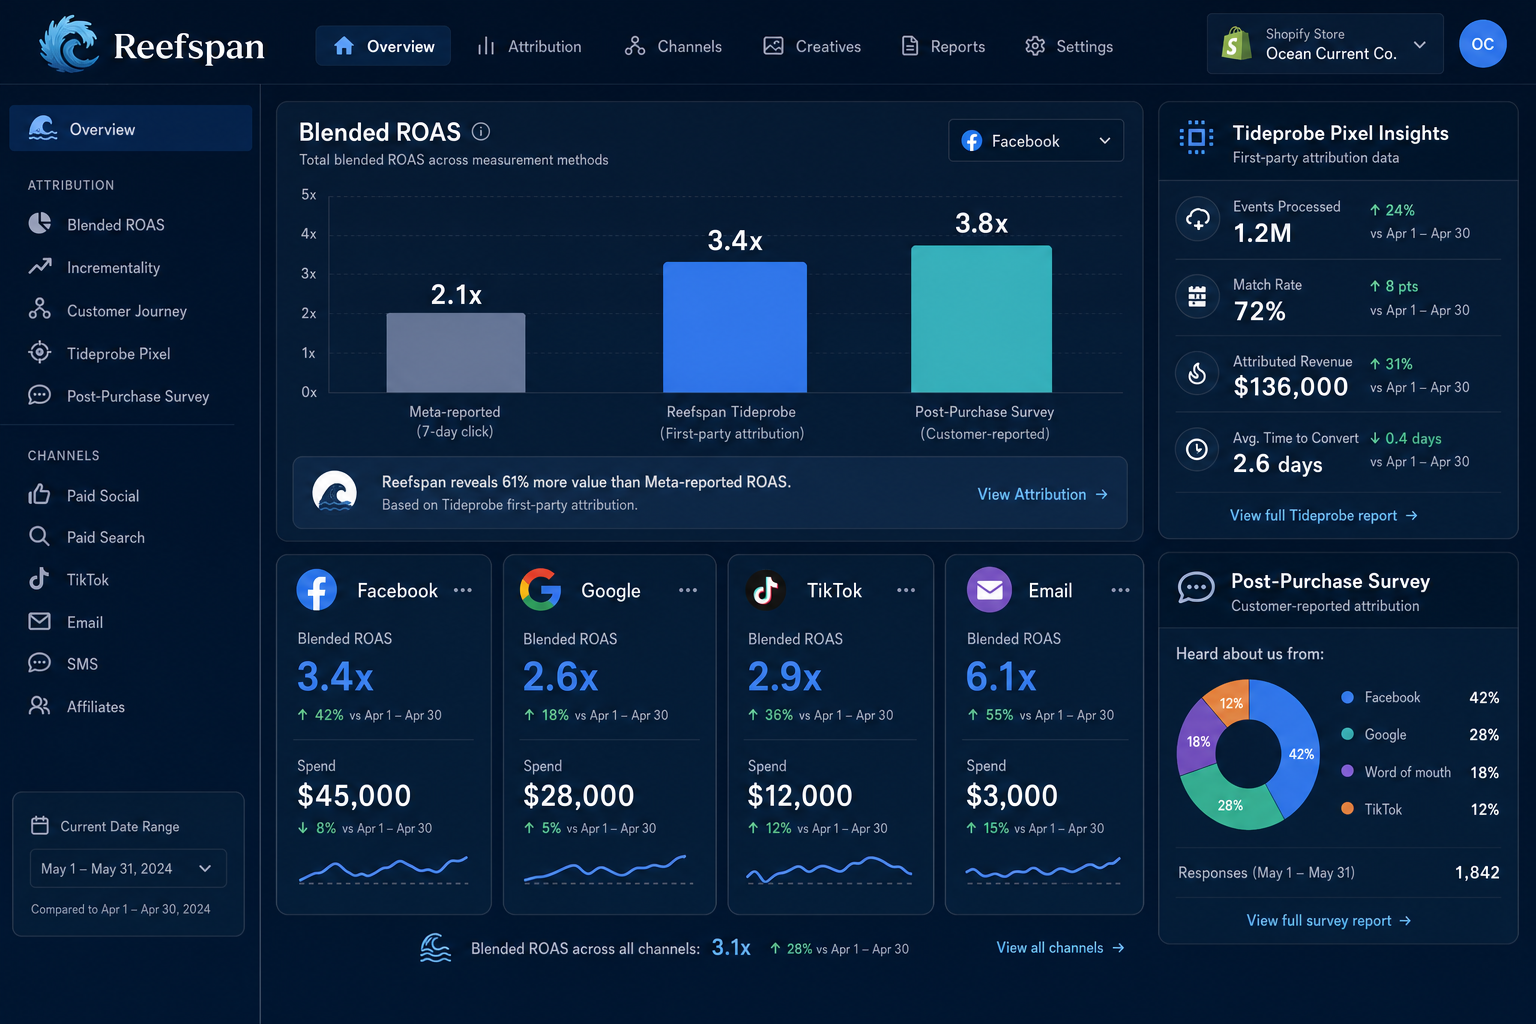Viewport: 1536px width, 1024px height.
Task: Click the Reefspan Tideprobe 3.4x bar
Action: coord(735,327)
